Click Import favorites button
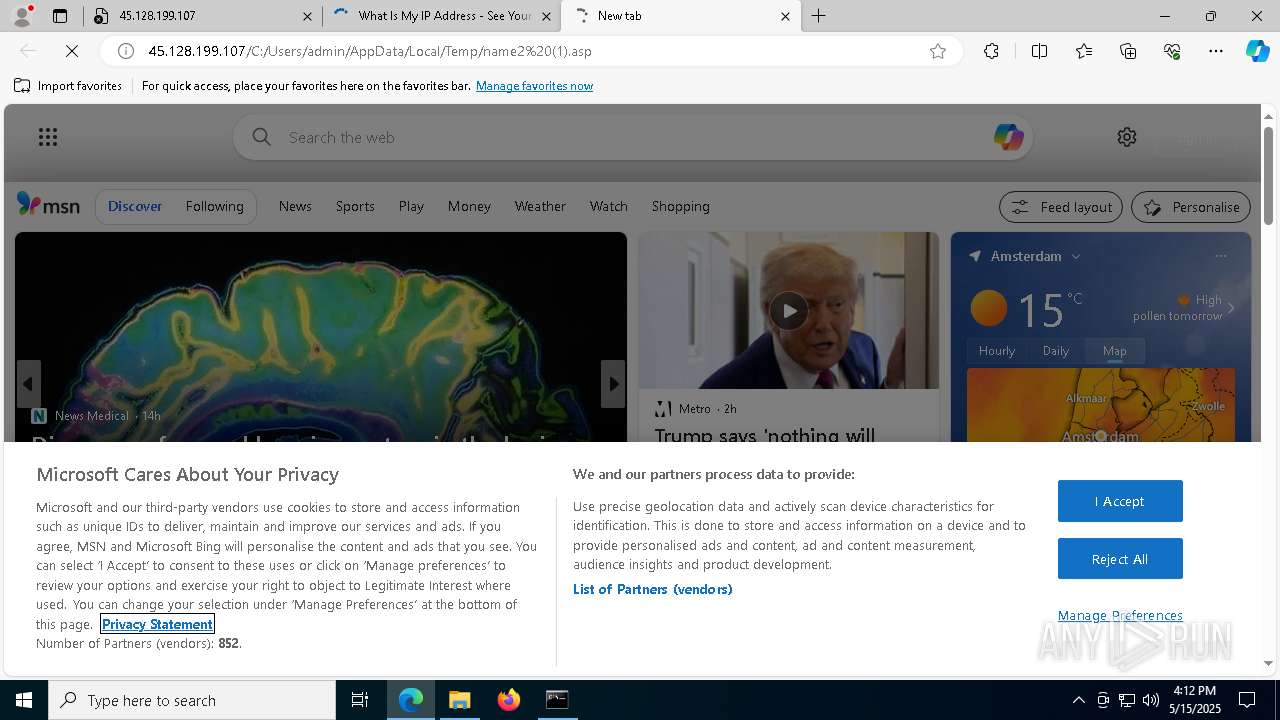1280x720 pixels. pos(68,86)
